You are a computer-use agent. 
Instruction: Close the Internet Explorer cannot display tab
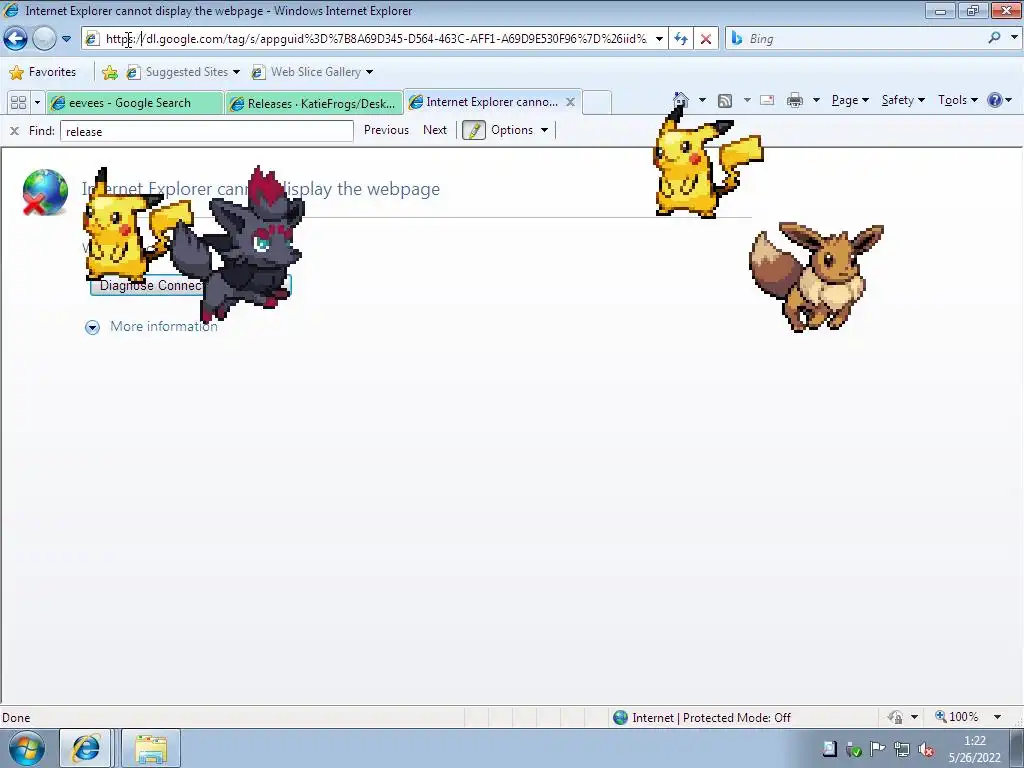tap(570, 102)
